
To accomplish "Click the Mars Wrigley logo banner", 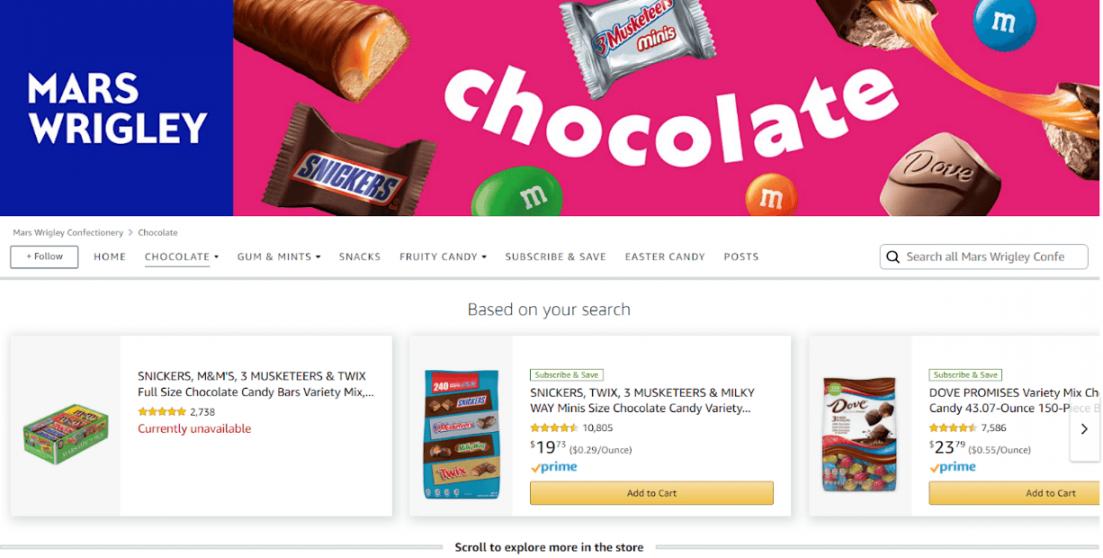I will pyautogui.click(x=116, y=108).
